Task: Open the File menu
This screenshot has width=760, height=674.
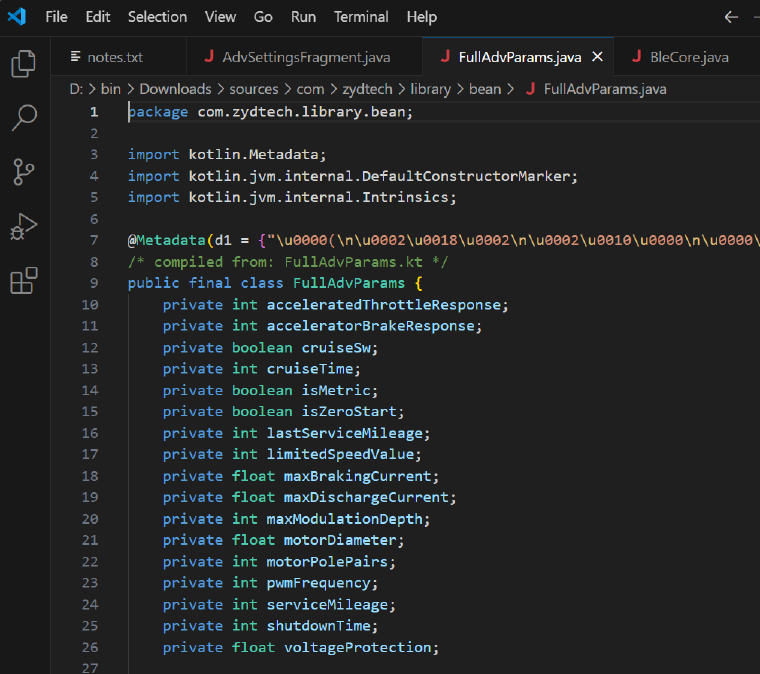Action: [x=56, y=17]
